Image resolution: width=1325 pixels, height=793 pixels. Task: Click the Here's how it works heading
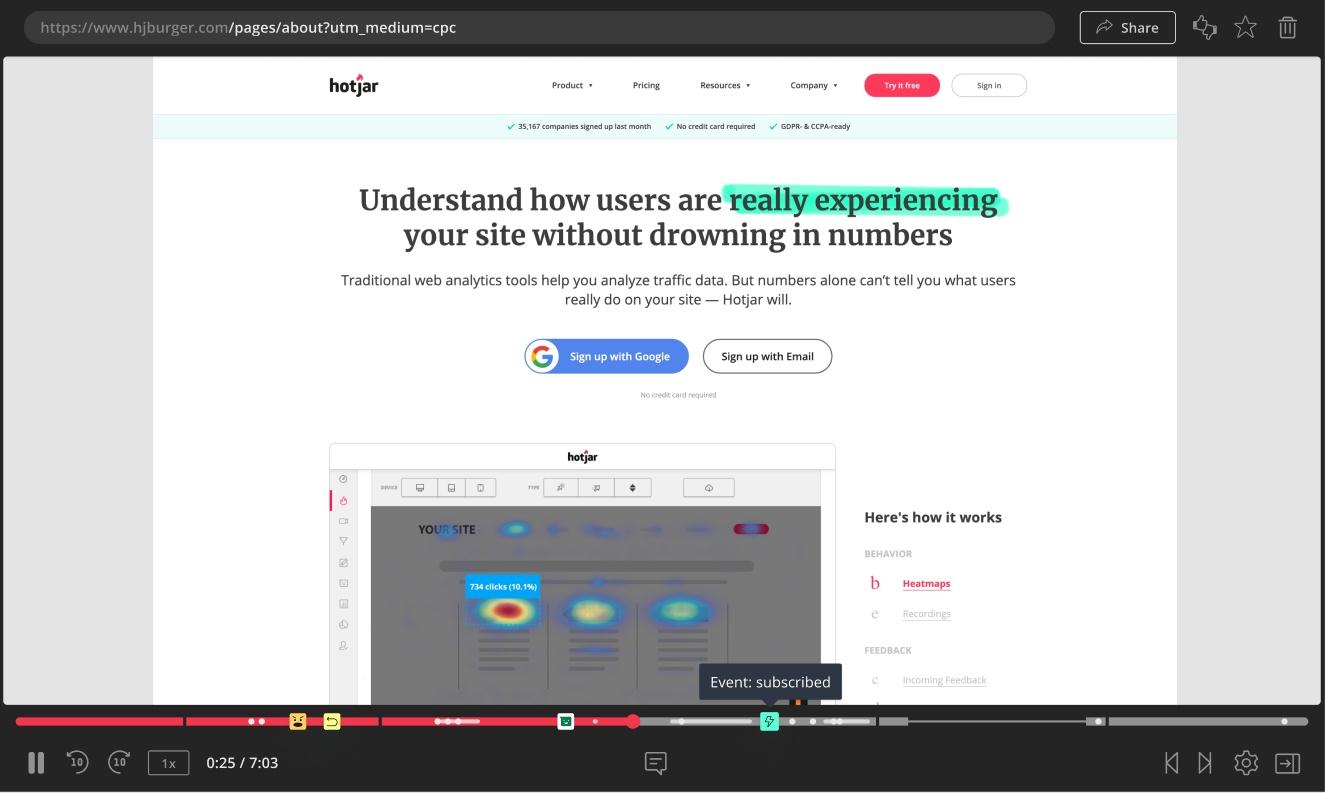933,517
